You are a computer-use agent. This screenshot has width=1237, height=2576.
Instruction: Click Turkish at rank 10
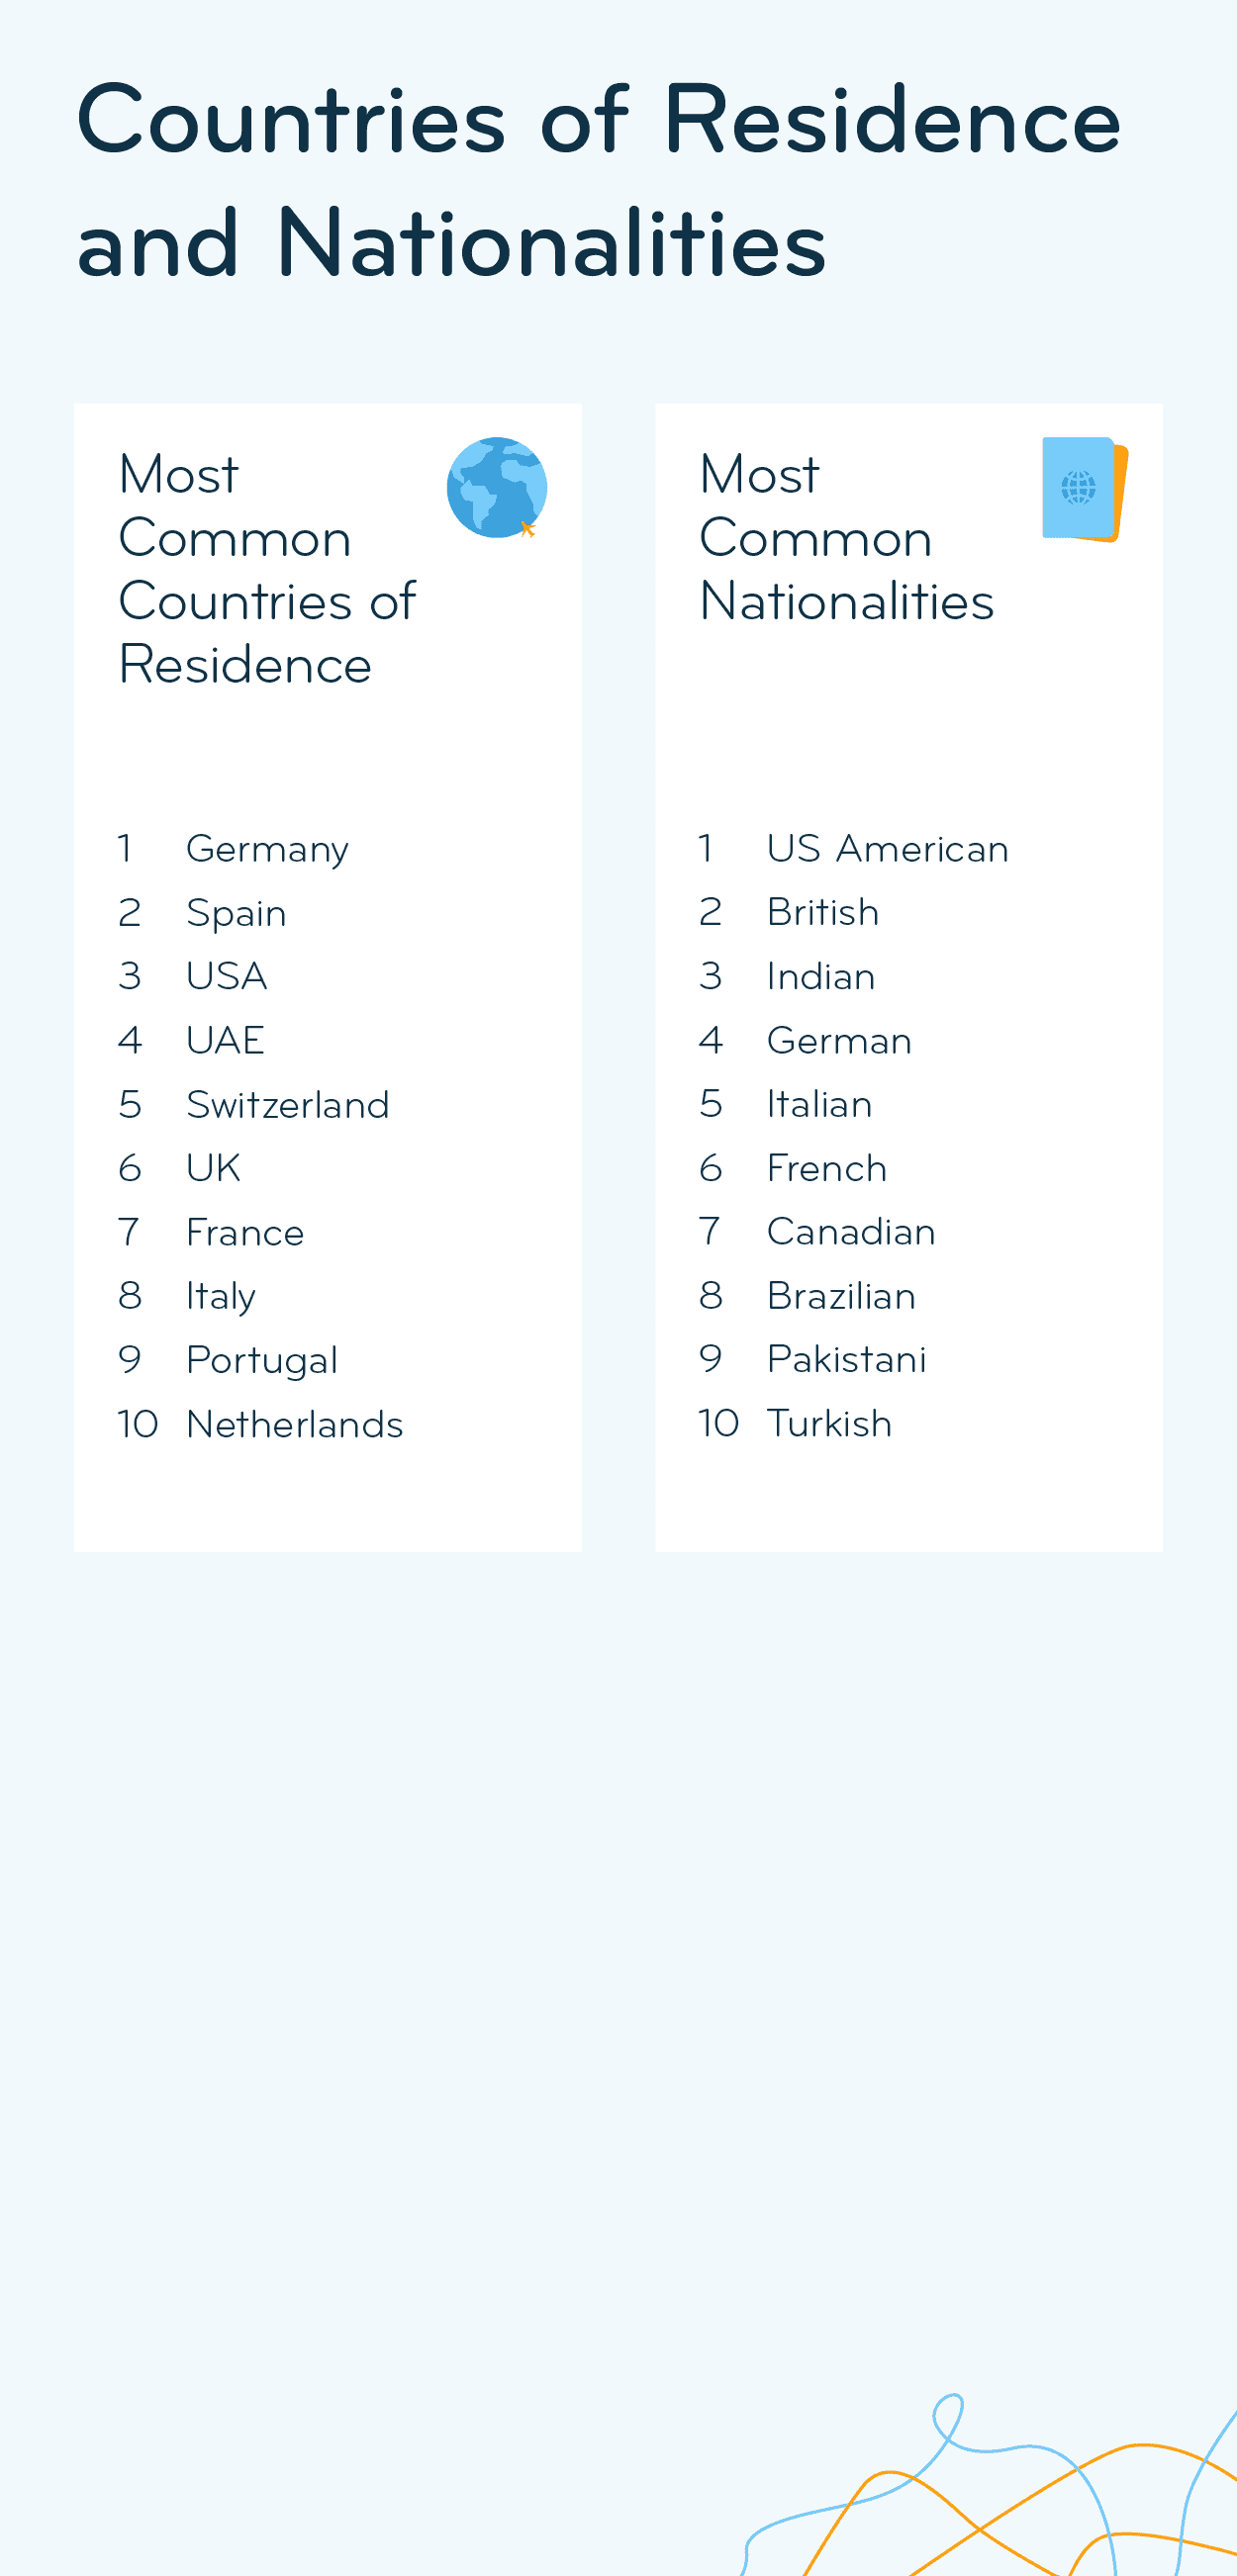tap(828, 1423)
